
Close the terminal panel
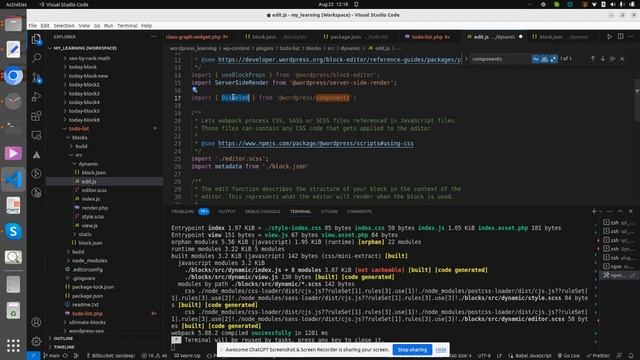[x=631, y=211]
